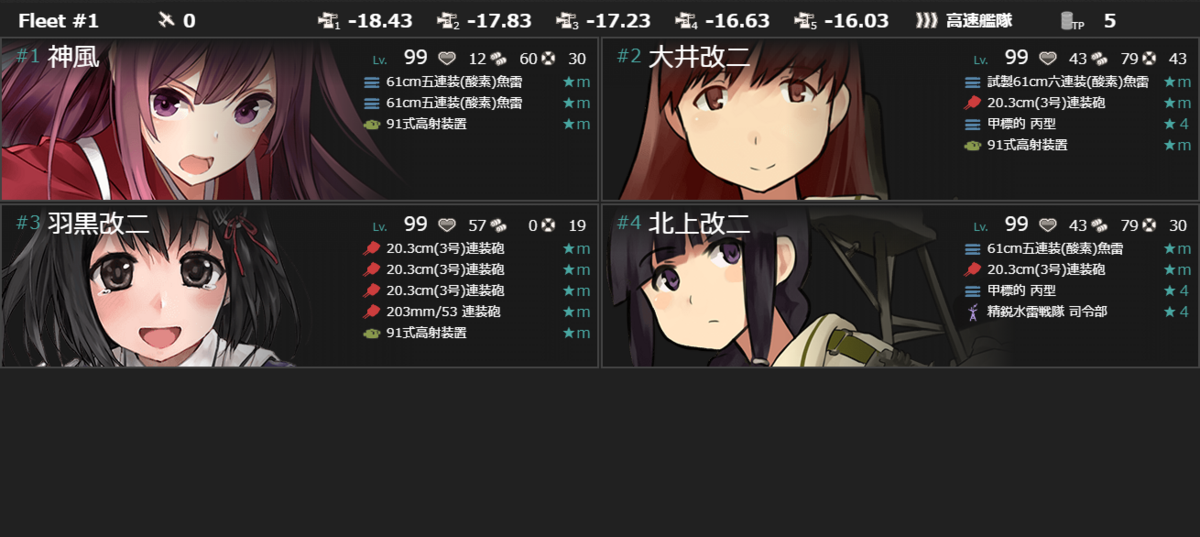Click the LoS formula 3 icon
Viewport: 1200px width, 537px height.
567,21
